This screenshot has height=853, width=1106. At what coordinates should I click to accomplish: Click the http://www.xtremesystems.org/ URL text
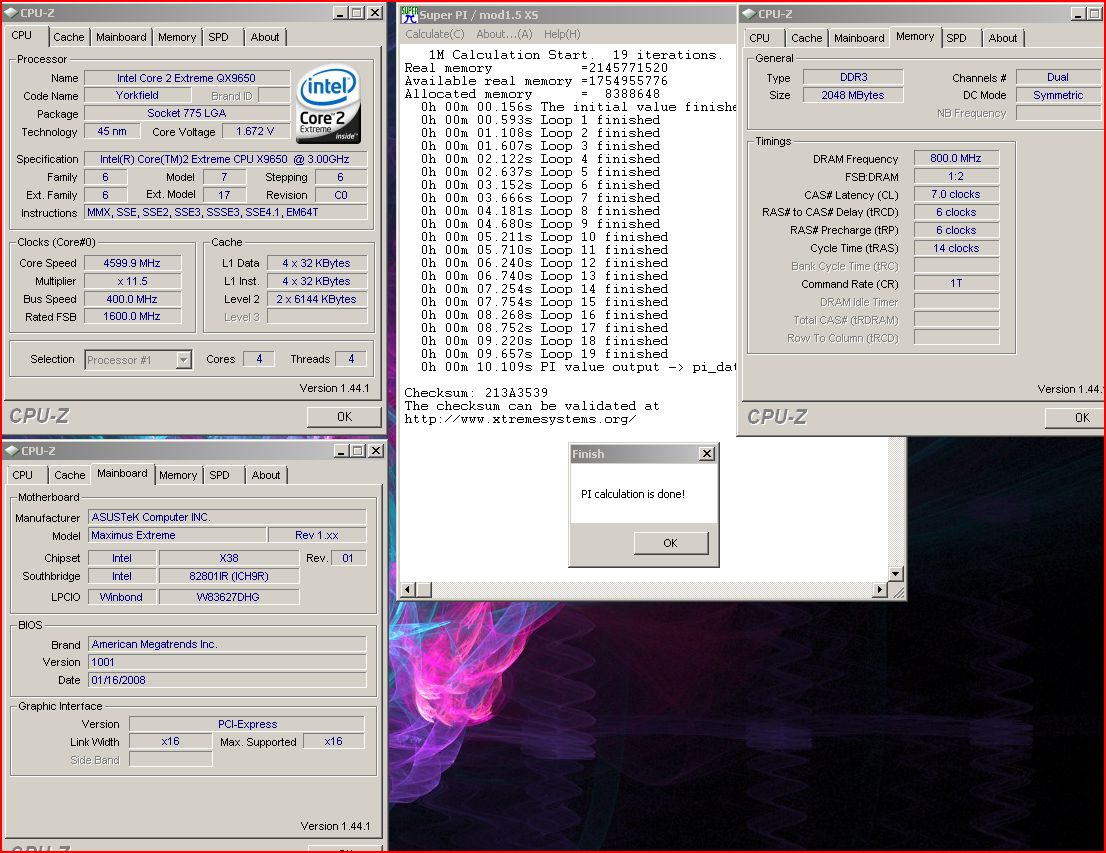click(x=521, y=419)
